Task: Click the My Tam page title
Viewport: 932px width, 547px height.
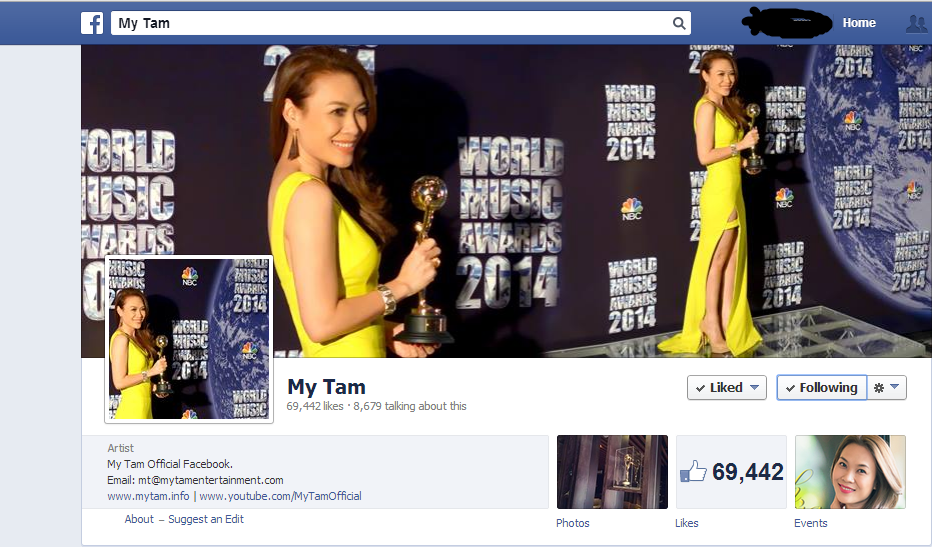Action: [326, 387]
